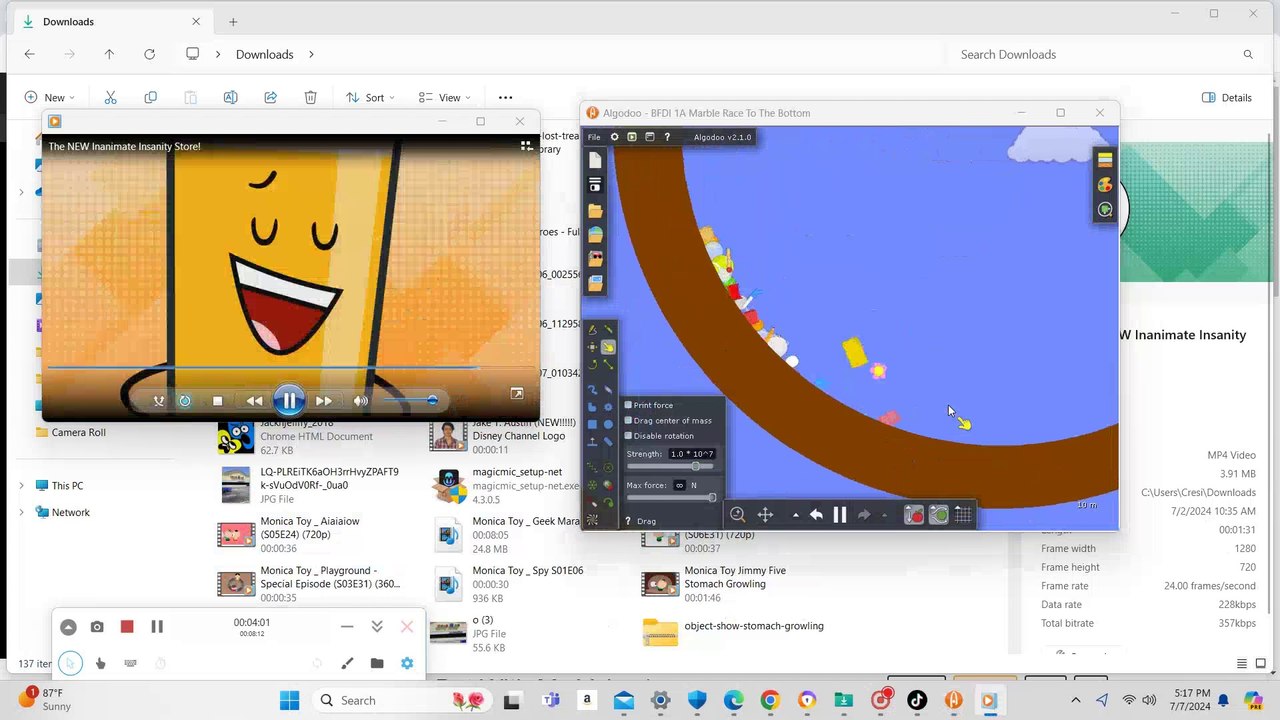This screenshot has height=720, width=1280.
Task: Toggle repeat in media player
Action: [185, 401]
